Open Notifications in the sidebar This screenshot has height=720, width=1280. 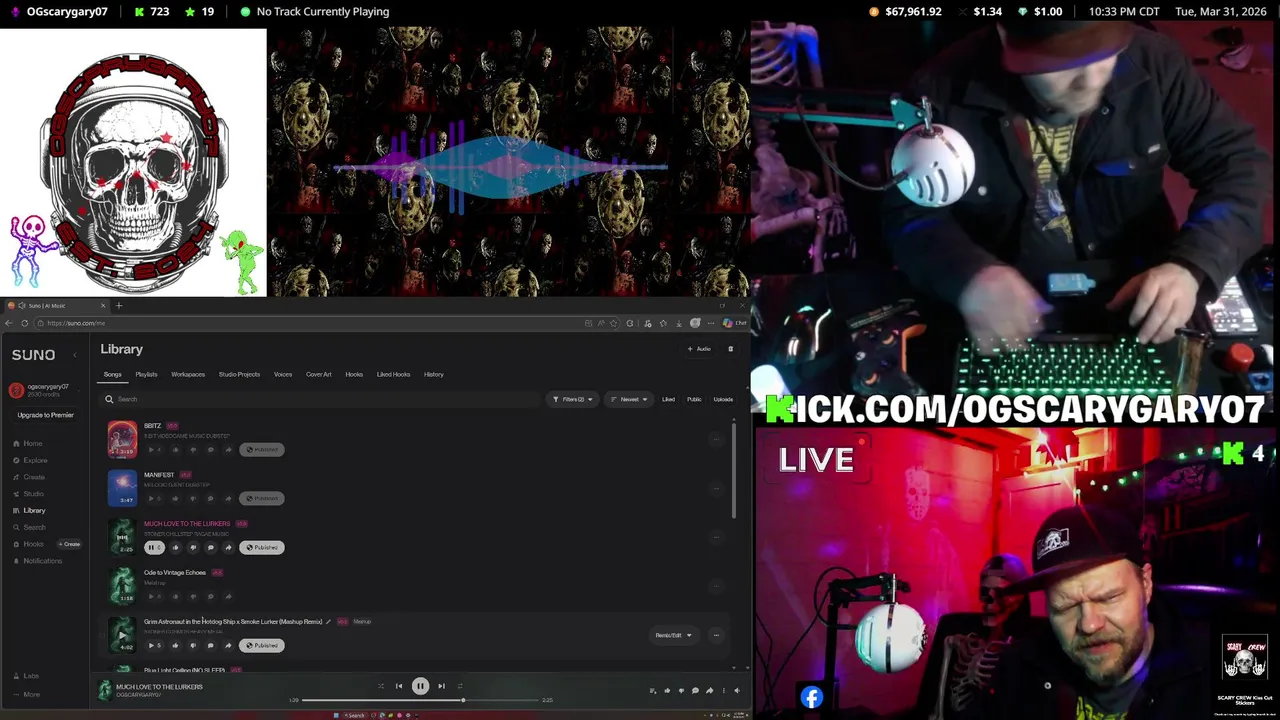(x=37, y=561)
